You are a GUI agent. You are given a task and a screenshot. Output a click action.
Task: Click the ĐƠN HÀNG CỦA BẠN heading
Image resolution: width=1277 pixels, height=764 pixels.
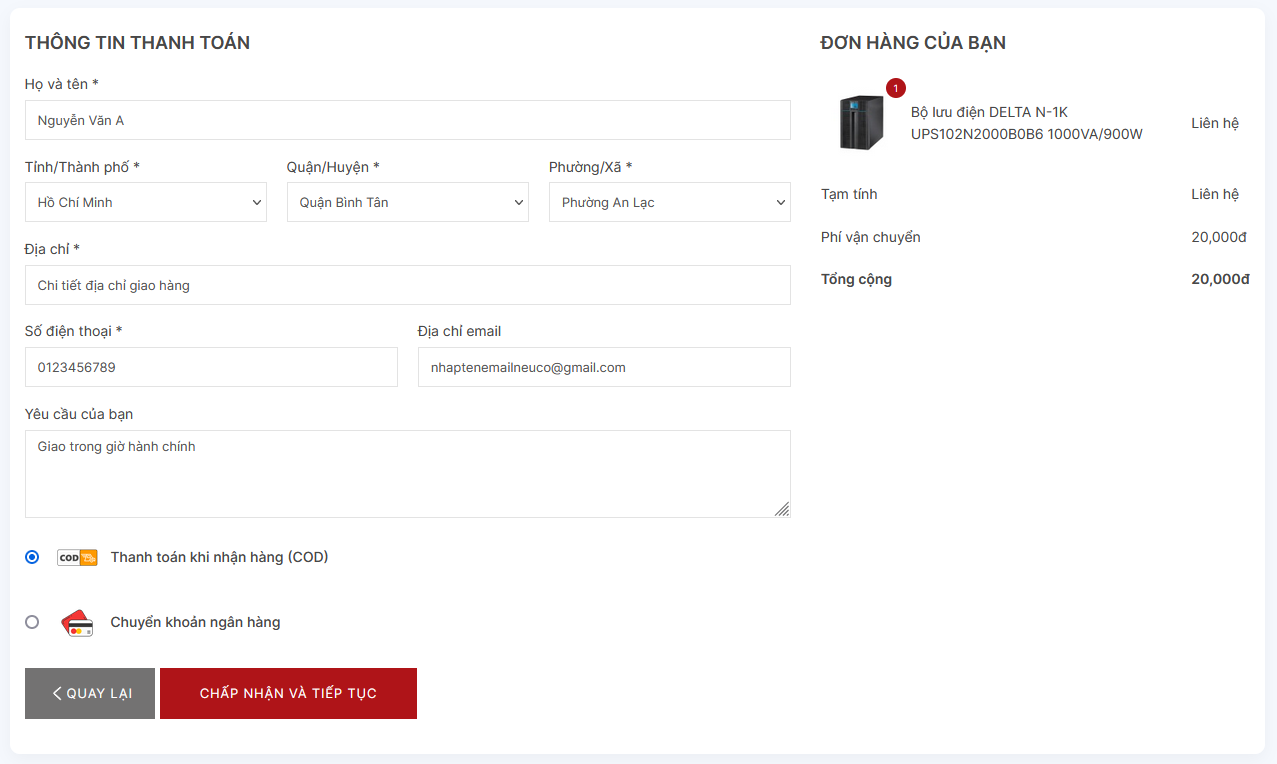pos(913,43)
